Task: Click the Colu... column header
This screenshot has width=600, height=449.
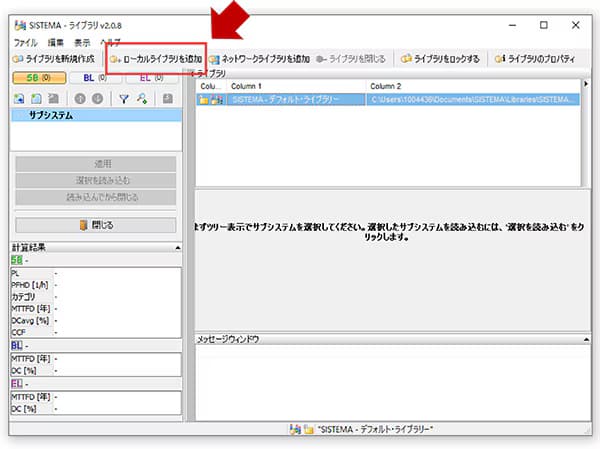Action: (211, 86)
